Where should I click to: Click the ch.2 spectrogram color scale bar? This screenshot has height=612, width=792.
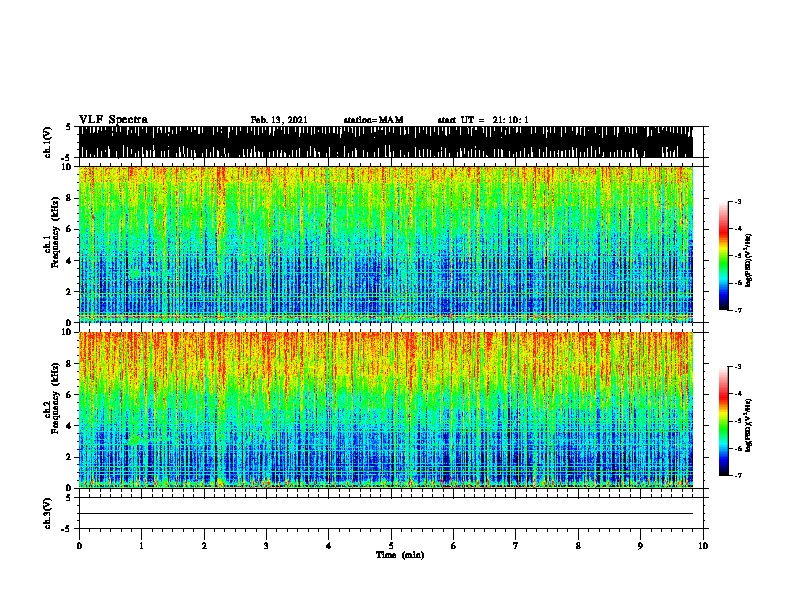point(723,421)
